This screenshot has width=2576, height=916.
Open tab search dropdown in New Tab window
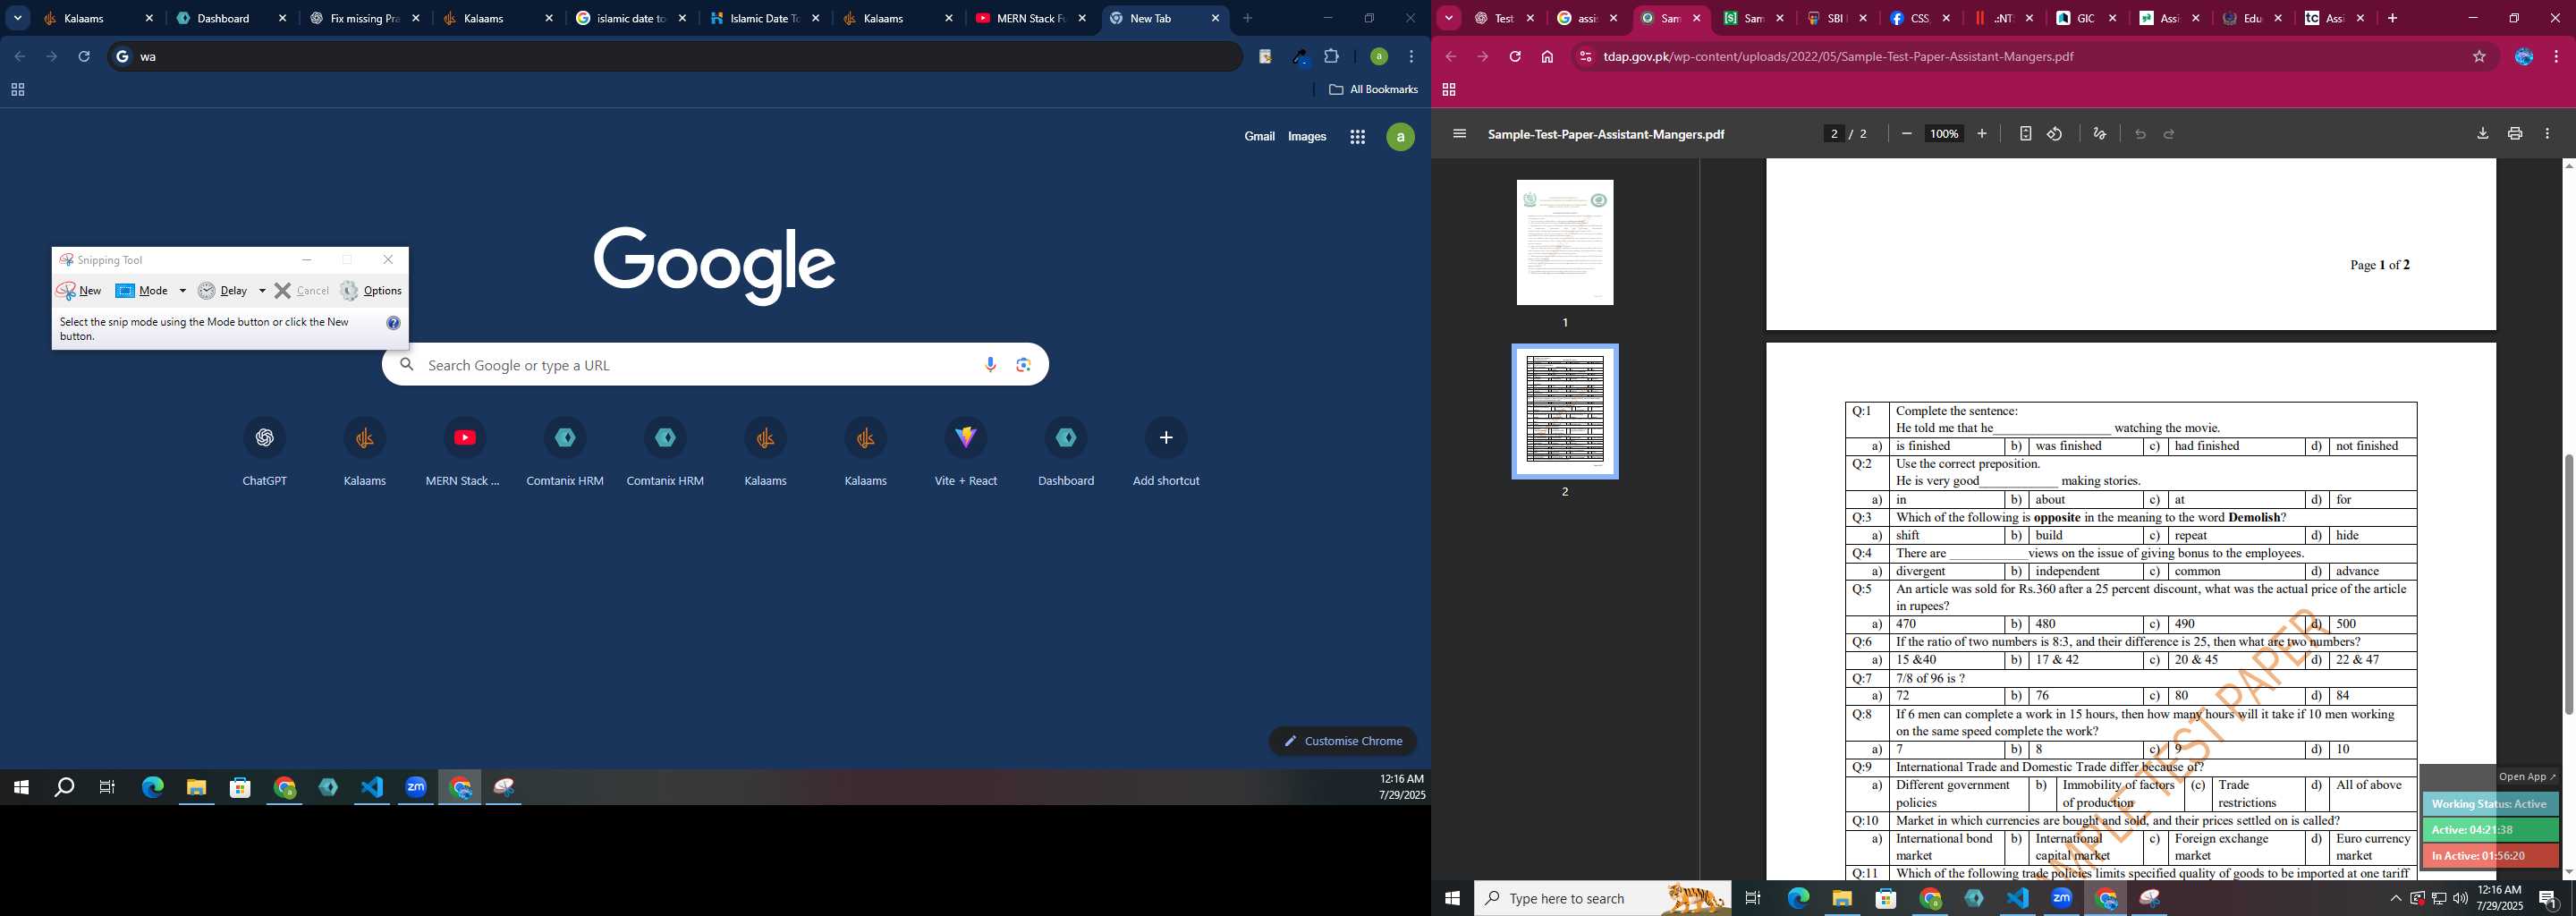pos(18,18)
